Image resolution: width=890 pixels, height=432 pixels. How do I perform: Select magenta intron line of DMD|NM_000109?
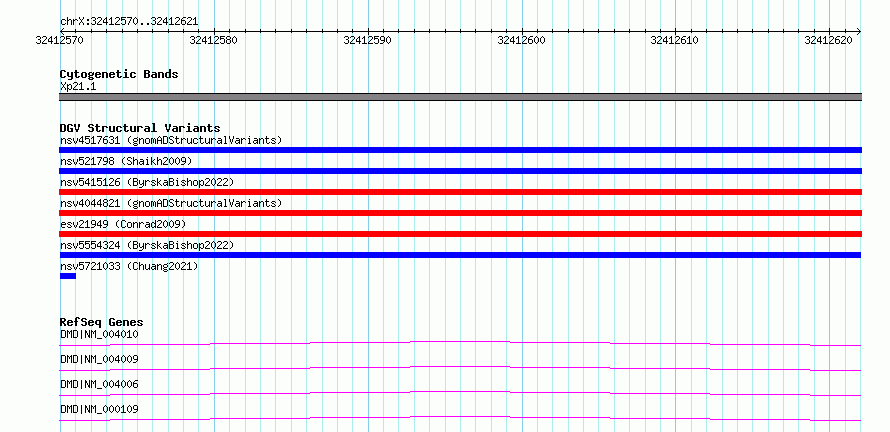460,418
